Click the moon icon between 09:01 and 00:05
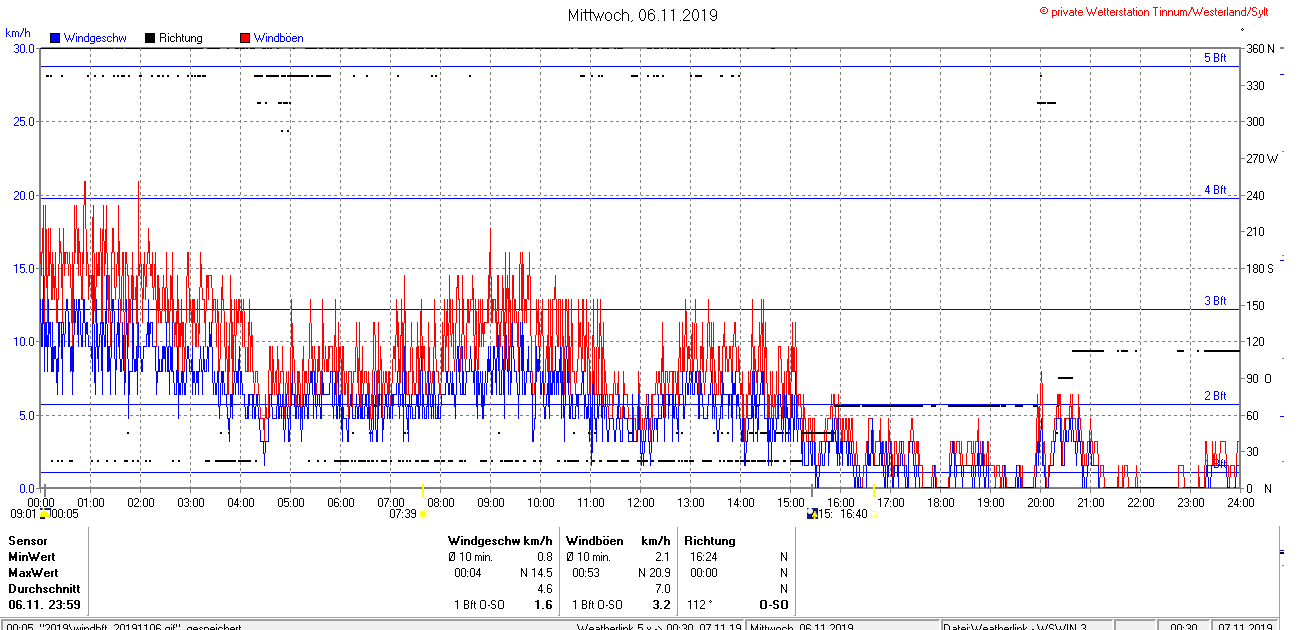This screenshot has height=630, width=1310. [x=44, y=514]
